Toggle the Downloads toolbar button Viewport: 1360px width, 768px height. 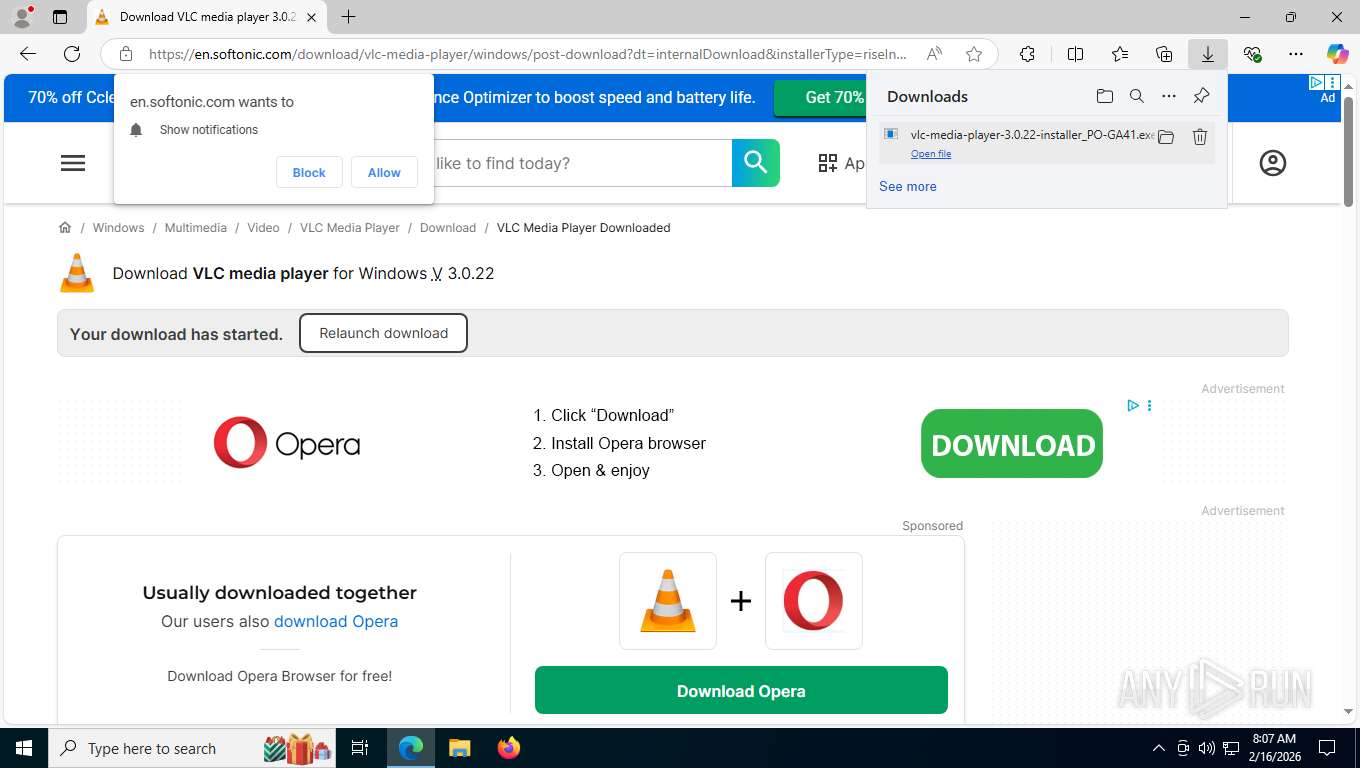(x=1208, y=54)
